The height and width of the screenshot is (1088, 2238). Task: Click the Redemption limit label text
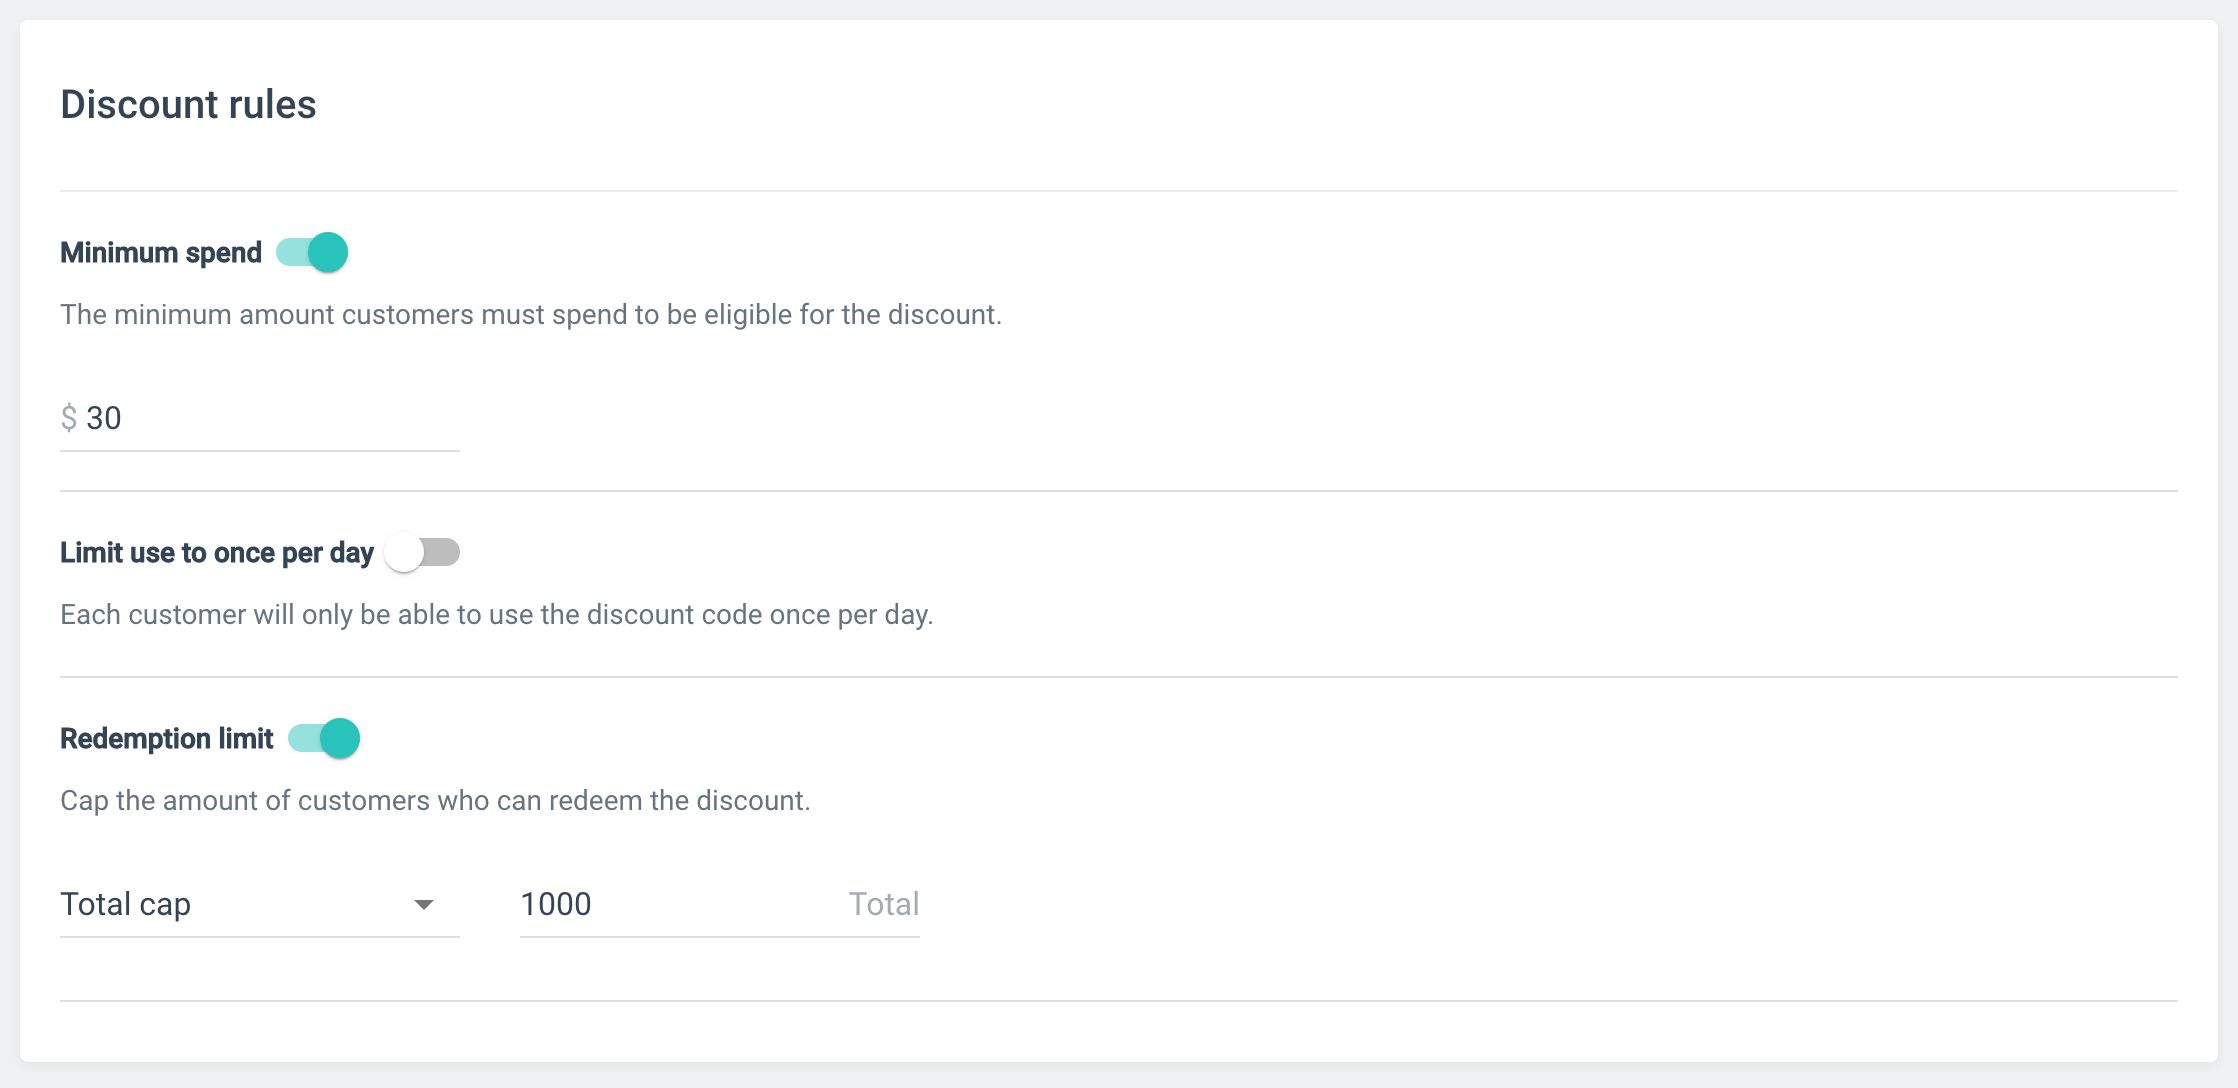coord(167,738)
